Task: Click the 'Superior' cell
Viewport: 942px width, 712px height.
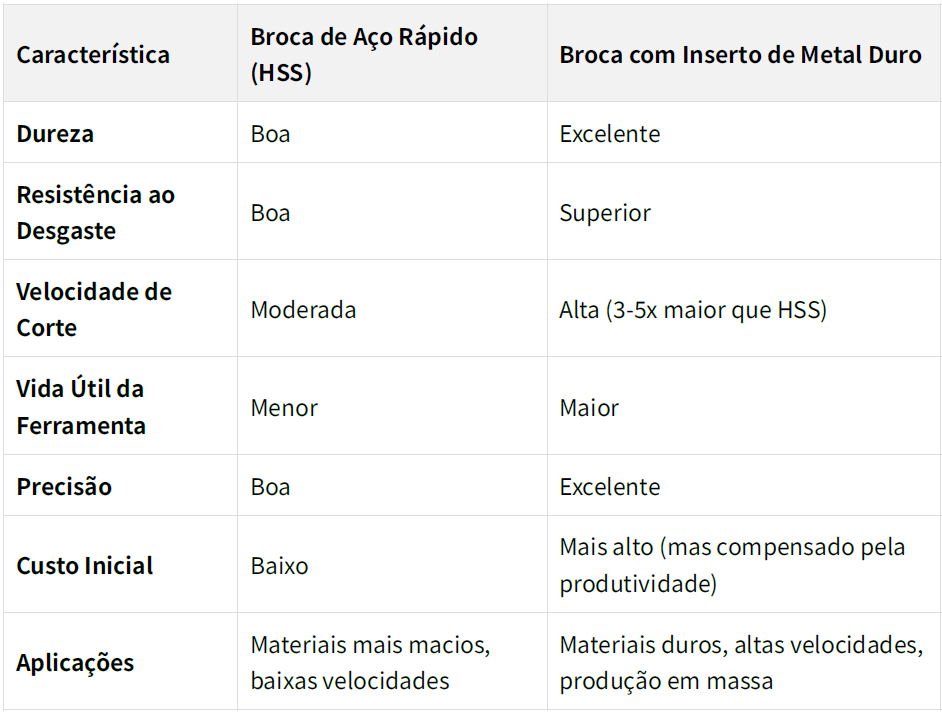Action: tap(605, 212)
